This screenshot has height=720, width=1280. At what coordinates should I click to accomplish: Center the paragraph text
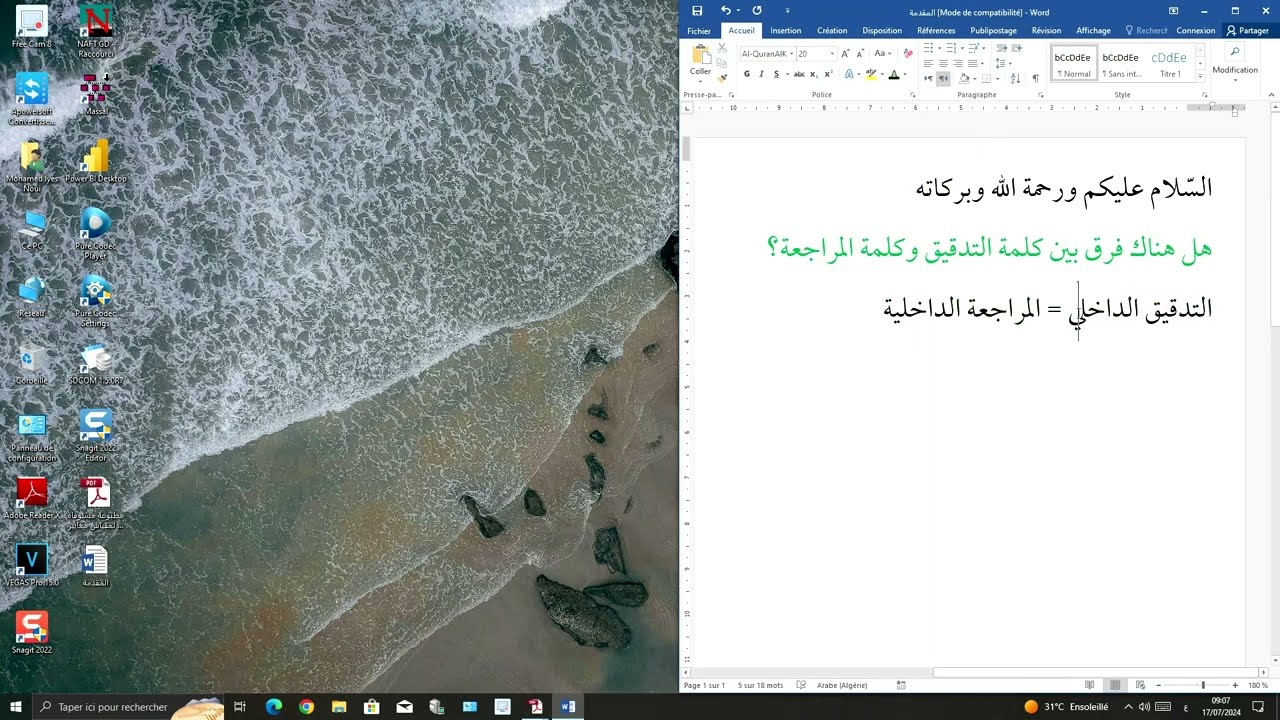point(943,63)
